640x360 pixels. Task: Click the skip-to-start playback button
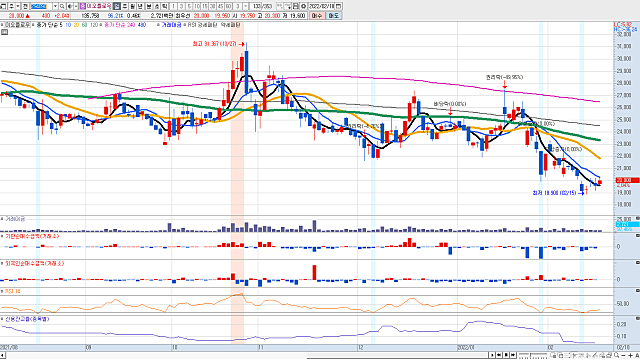click(499, 356)
